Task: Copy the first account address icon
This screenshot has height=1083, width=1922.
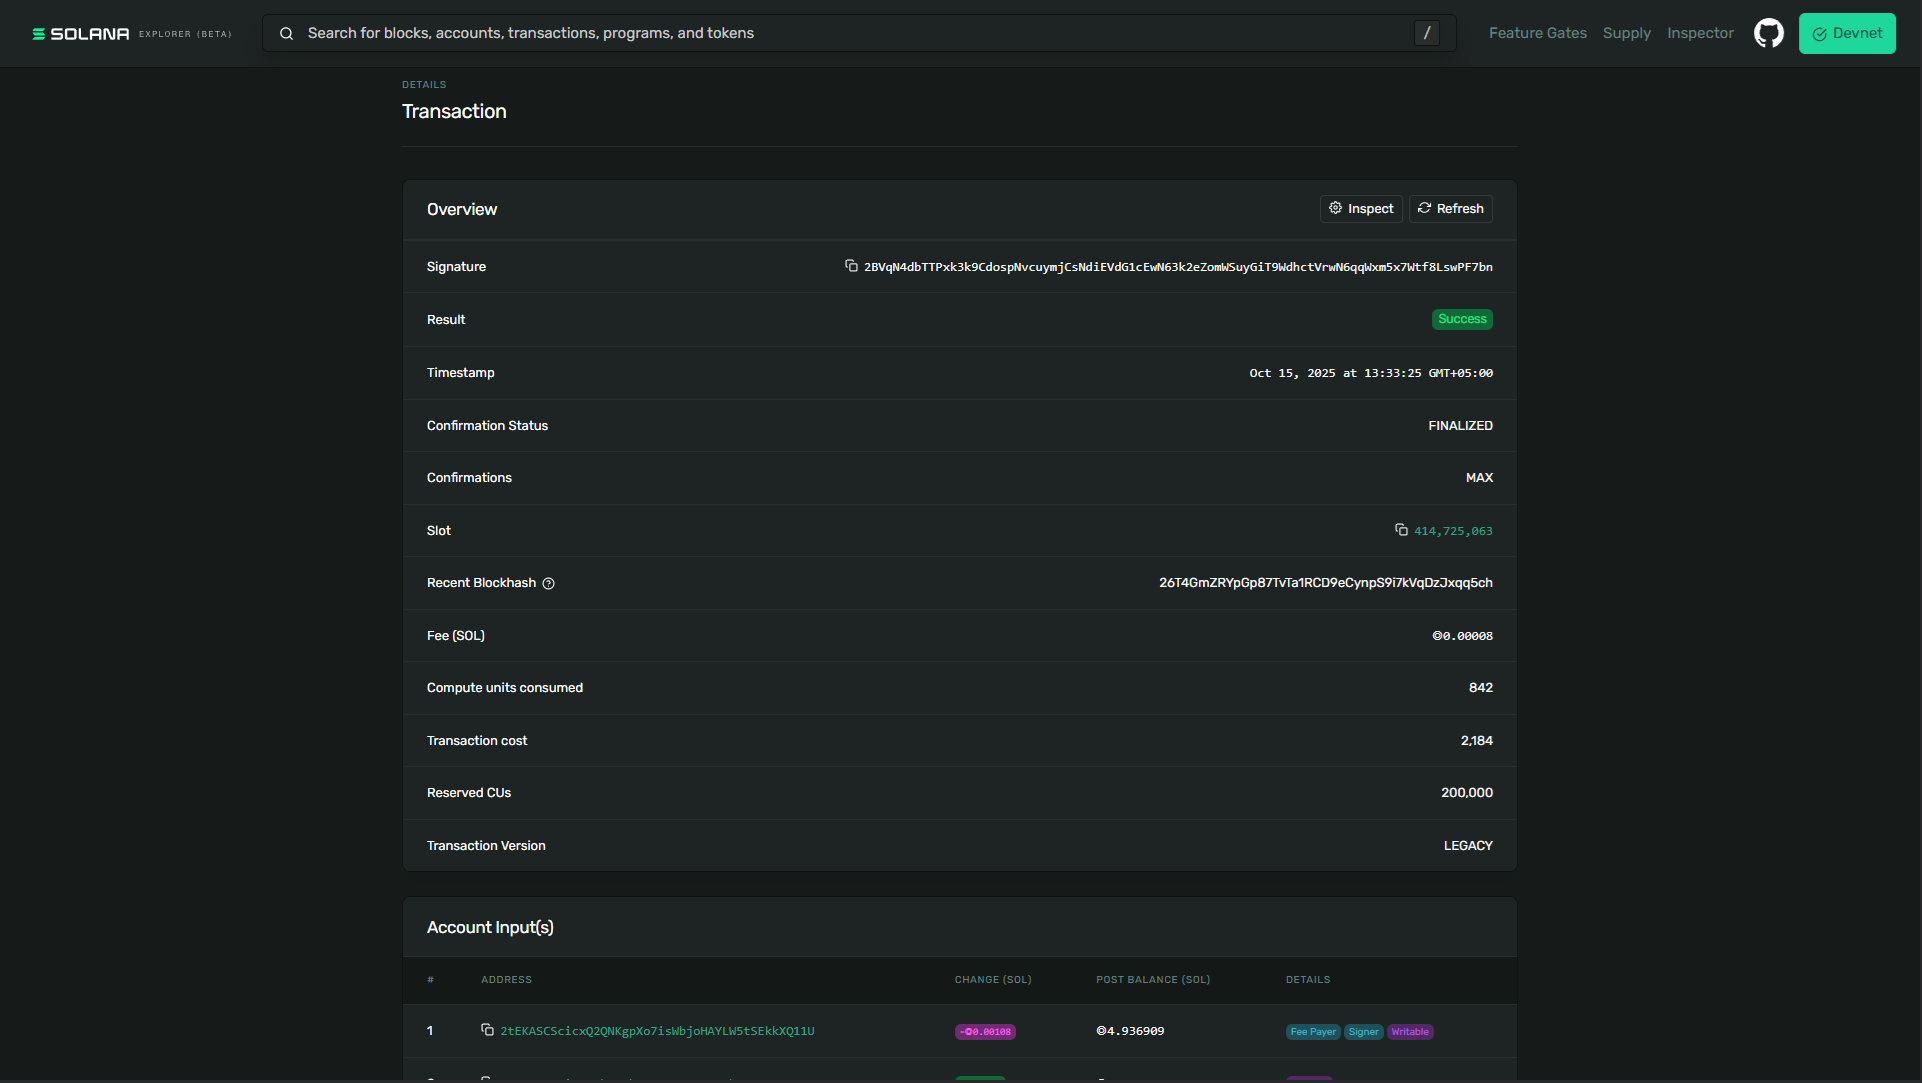Action: click(x=487, y=1030)
